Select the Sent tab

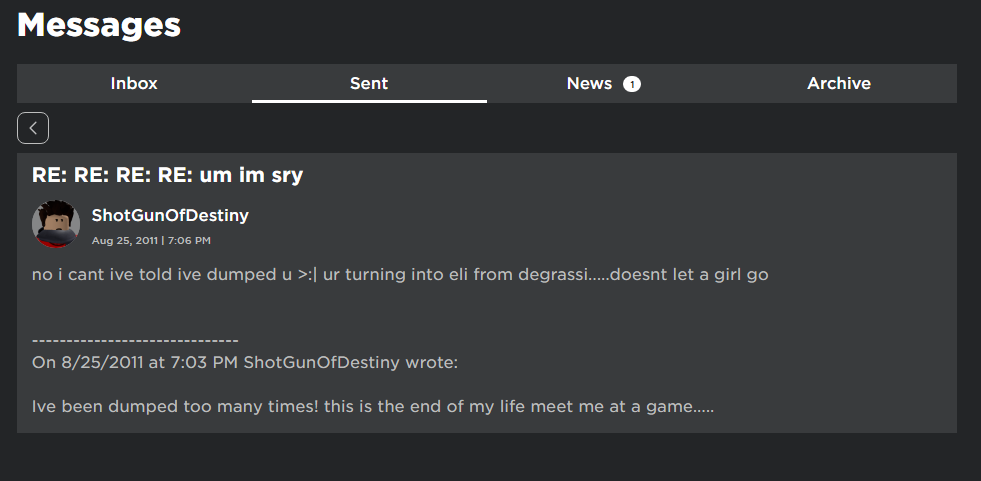369,84
